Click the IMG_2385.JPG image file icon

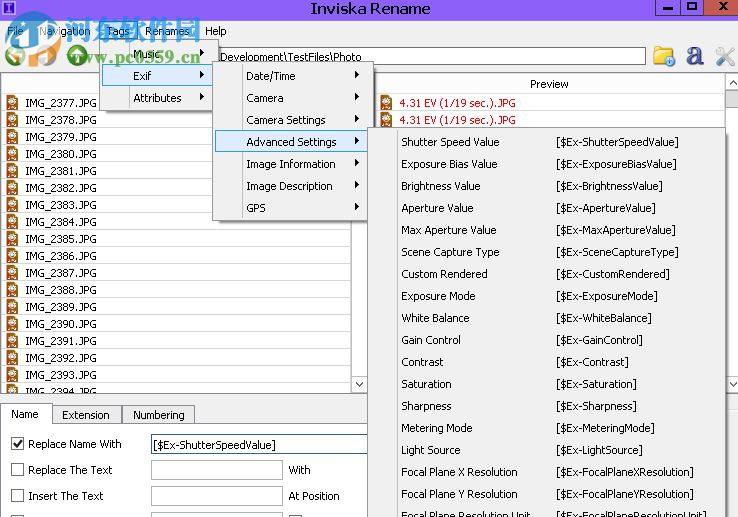(x=13, y=239)
